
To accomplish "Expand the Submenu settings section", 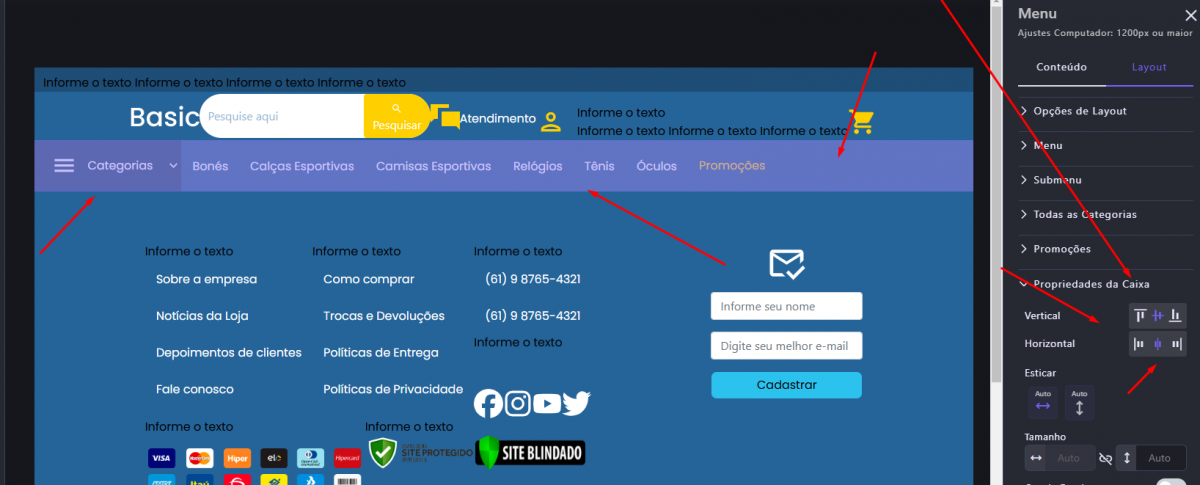I will tap(1057, 180).
